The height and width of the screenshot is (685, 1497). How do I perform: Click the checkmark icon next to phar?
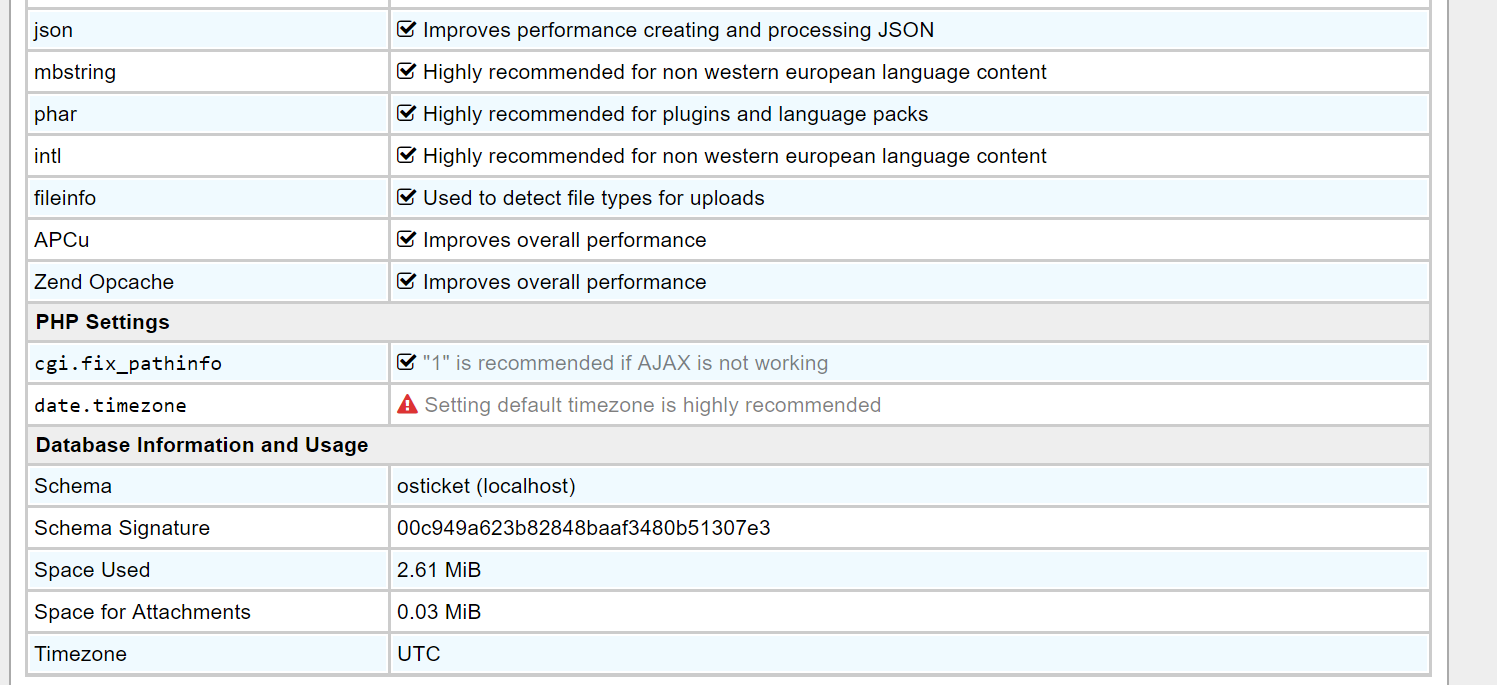click(x=405, y=113)
